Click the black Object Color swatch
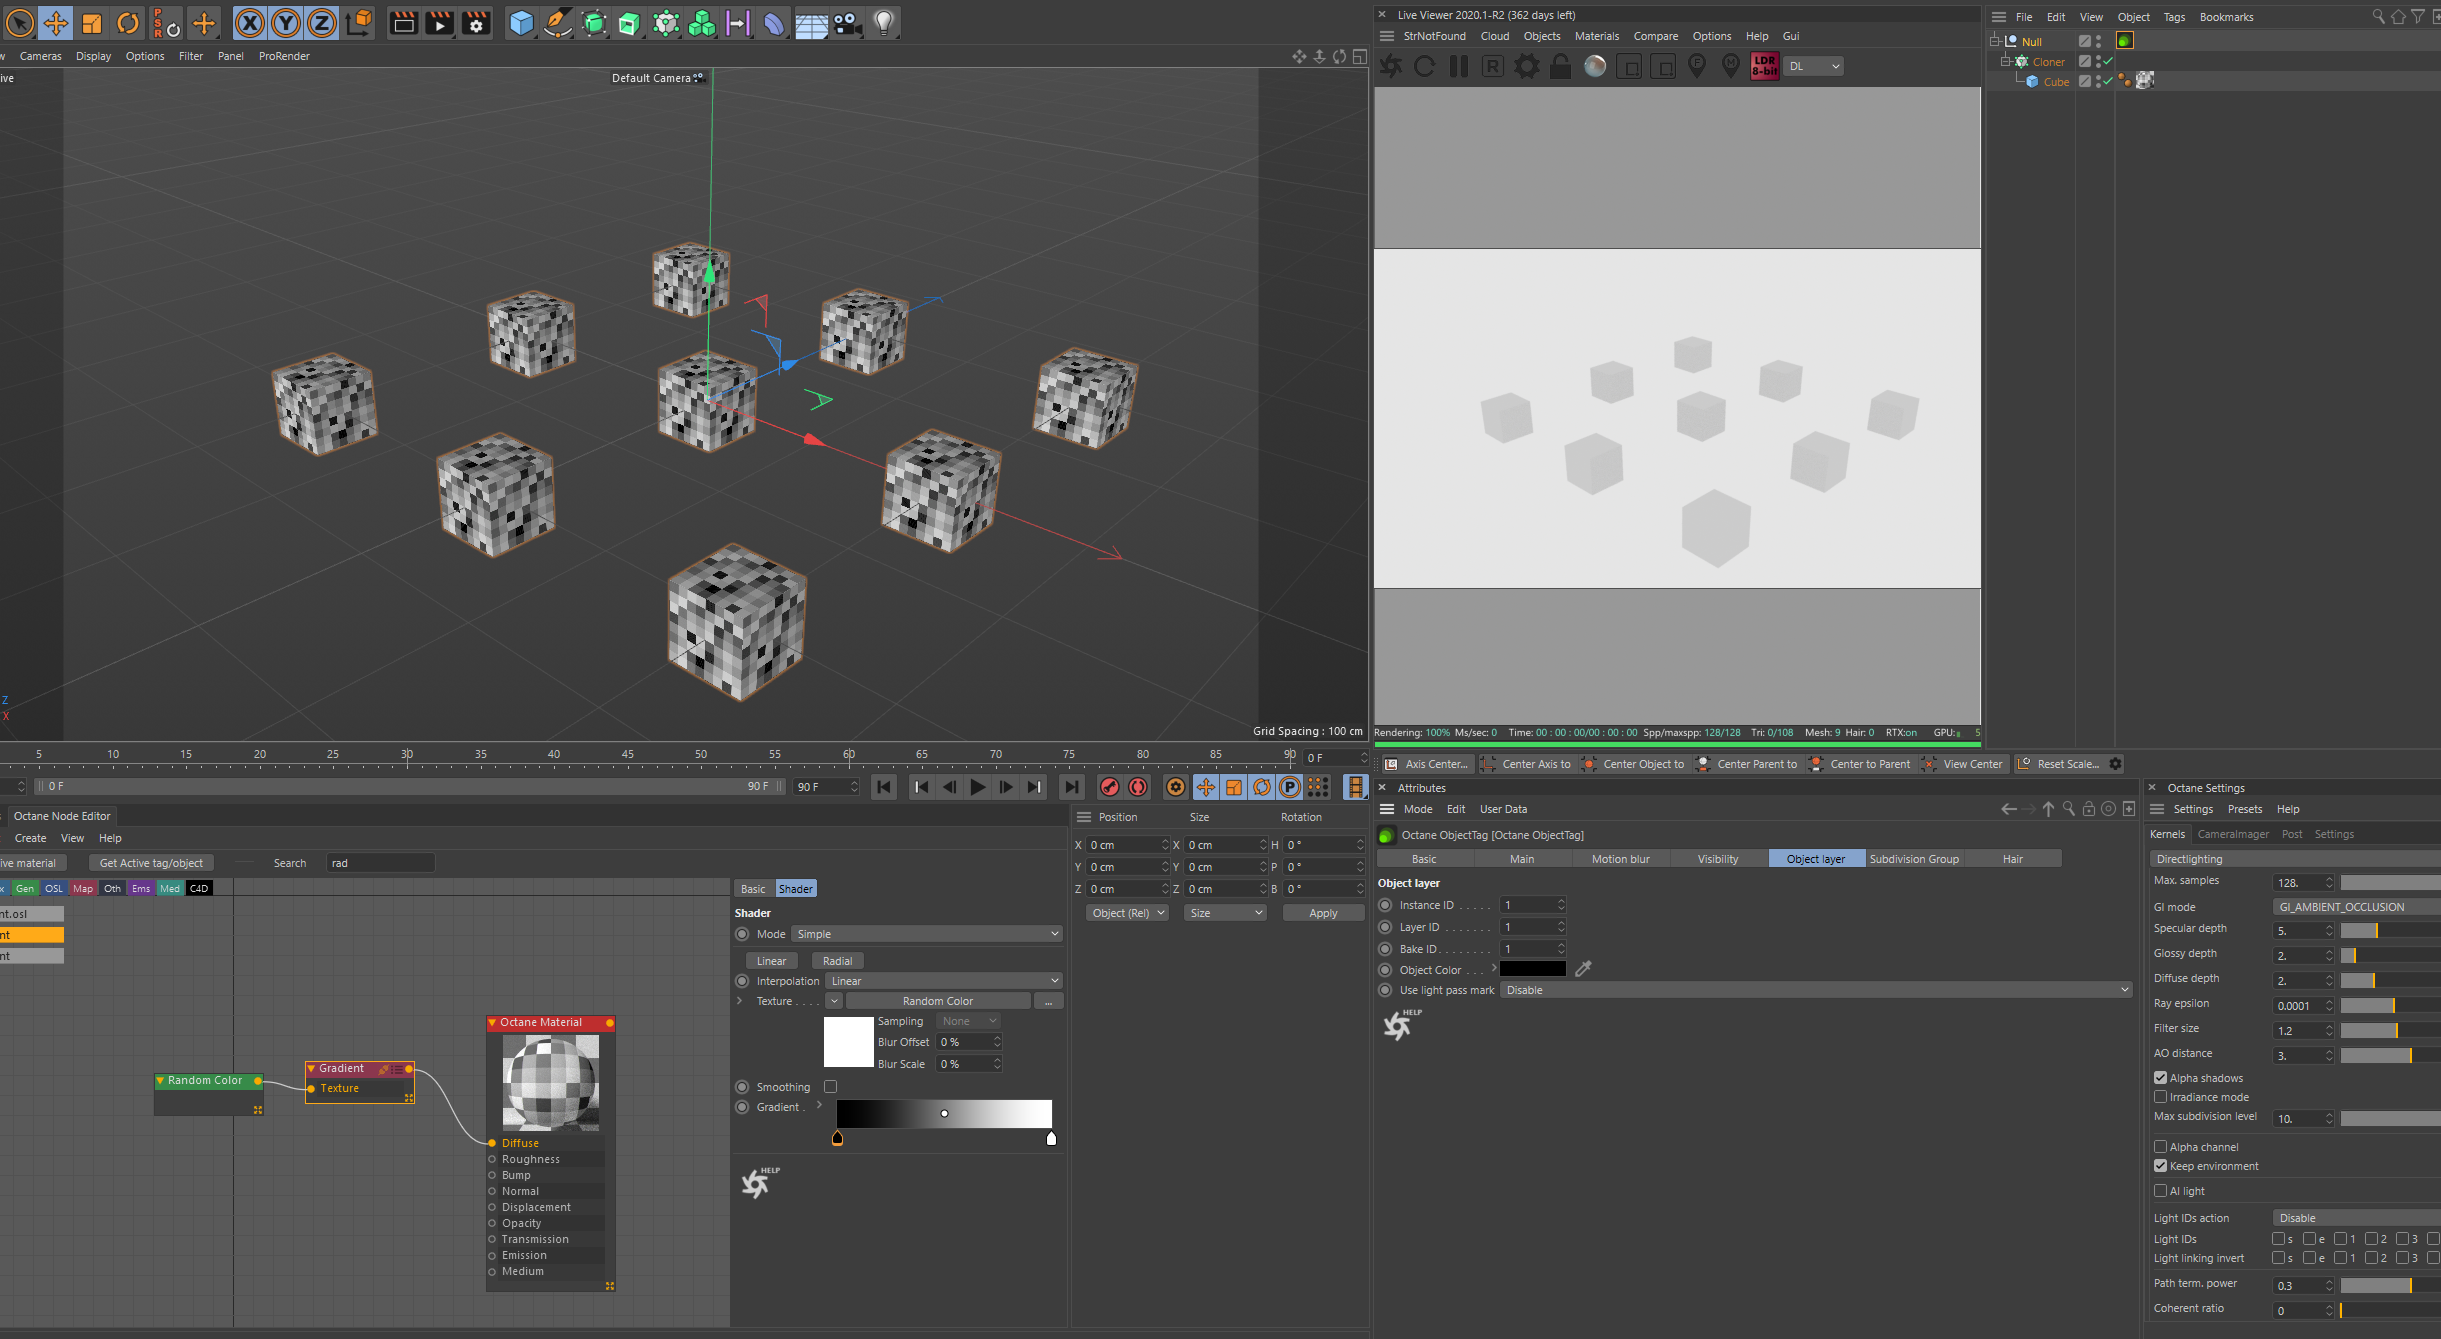Screen dimensions: 2441x1339 pos(1532,969)
